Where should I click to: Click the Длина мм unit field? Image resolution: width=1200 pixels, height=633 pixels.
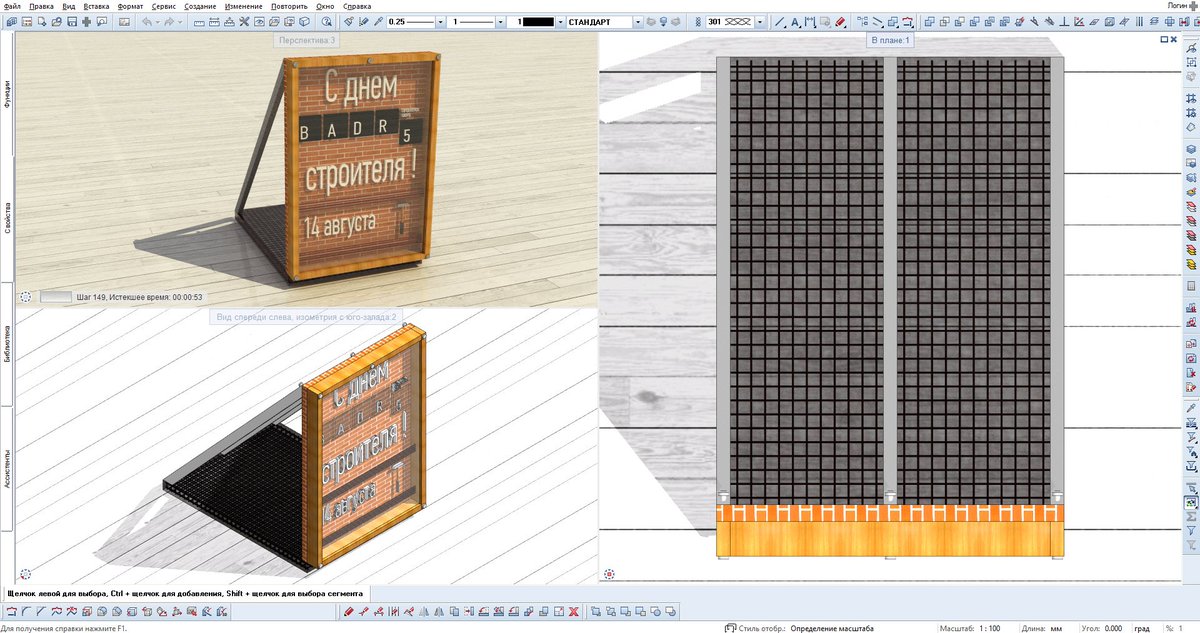pyautogui.click(x=1040, y=628)
